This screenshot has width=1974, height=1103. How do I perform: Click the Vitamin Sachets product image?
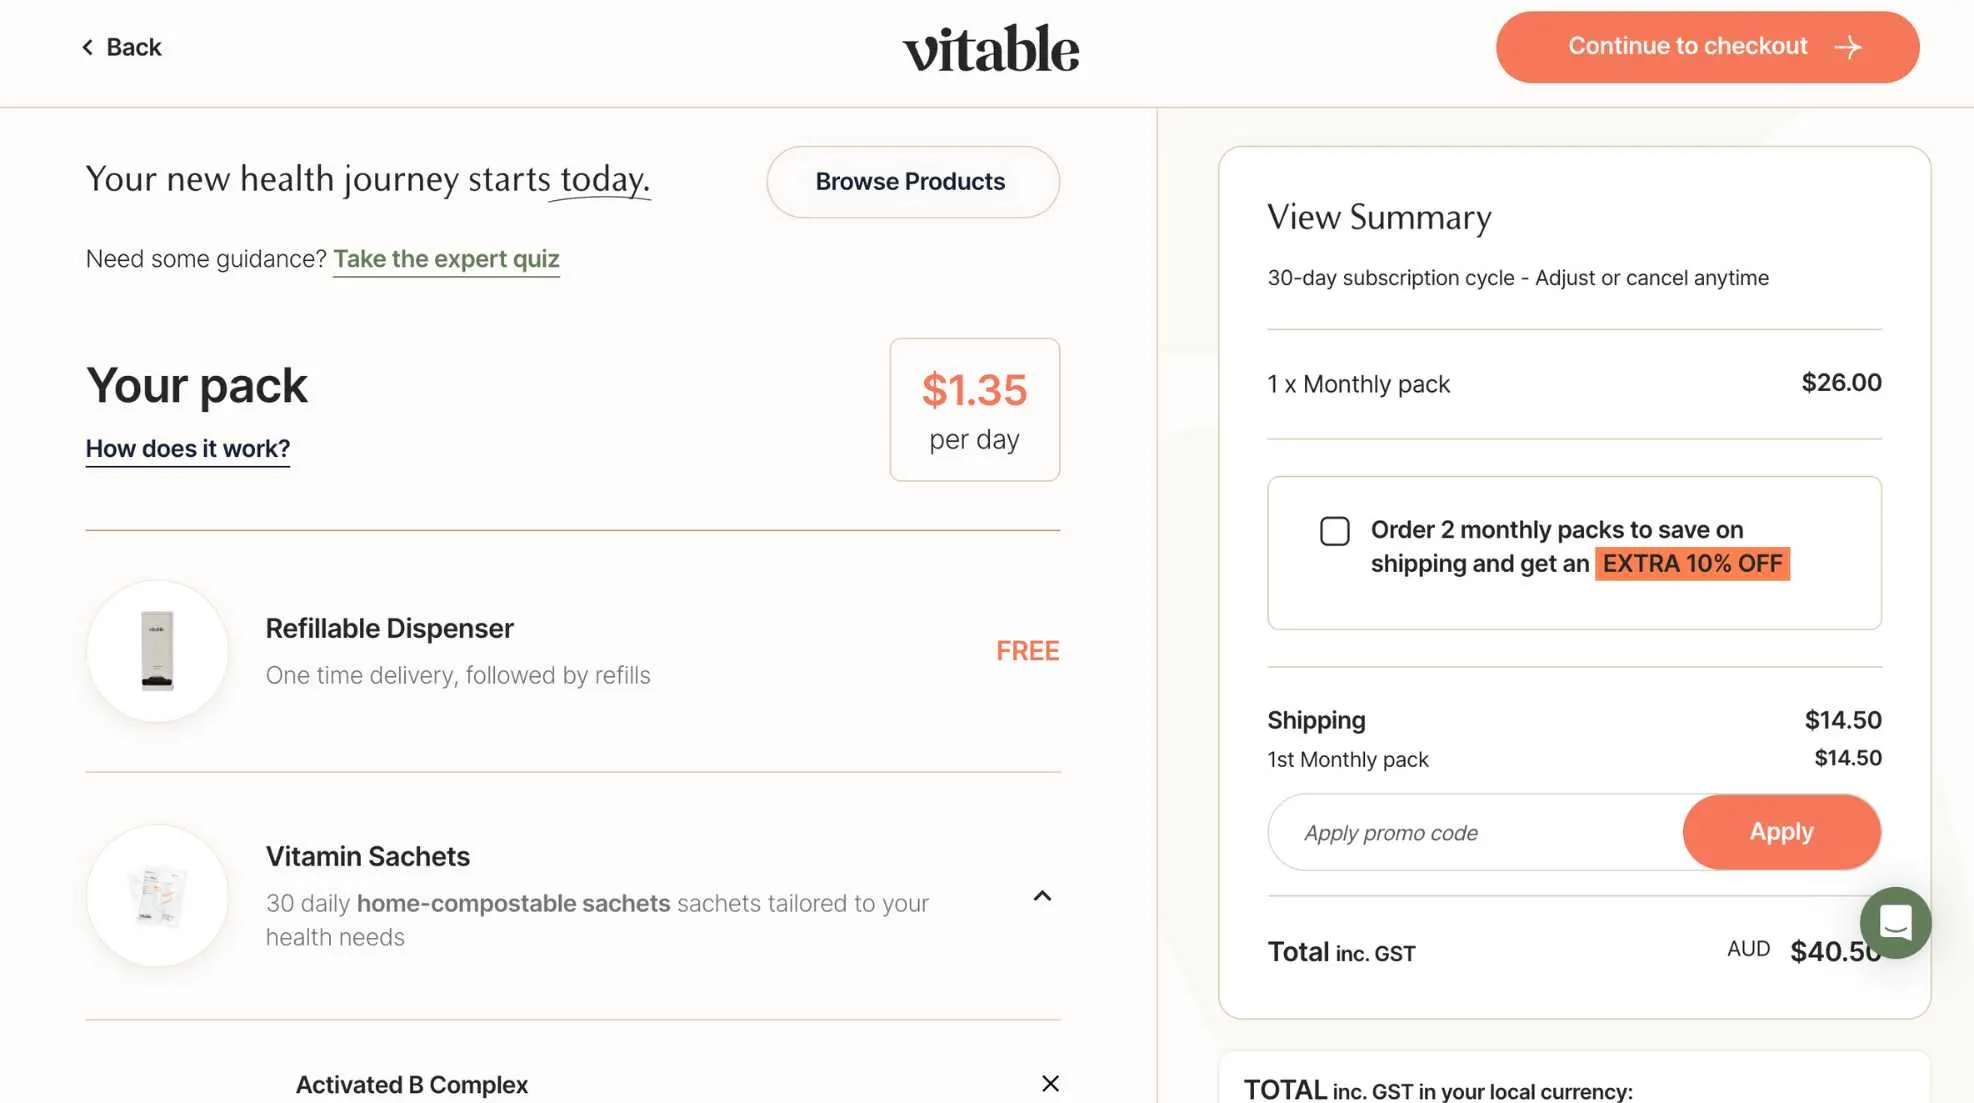pyautogui.click(x=157, y=896)
